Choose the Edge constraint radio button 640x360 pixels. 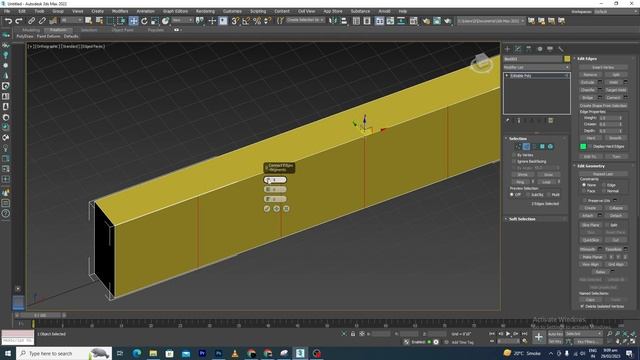(604, 185)
